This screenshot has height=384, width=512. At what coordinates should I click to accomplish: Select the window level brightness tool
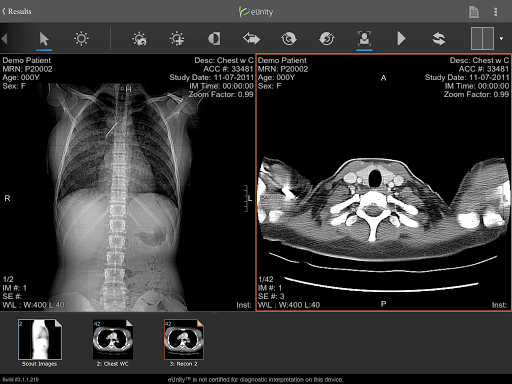point(81,39)
